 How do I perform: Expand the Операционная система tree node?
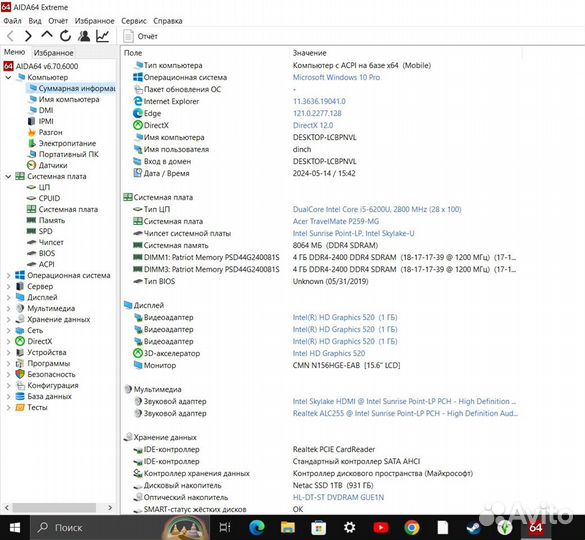[8, 275]
